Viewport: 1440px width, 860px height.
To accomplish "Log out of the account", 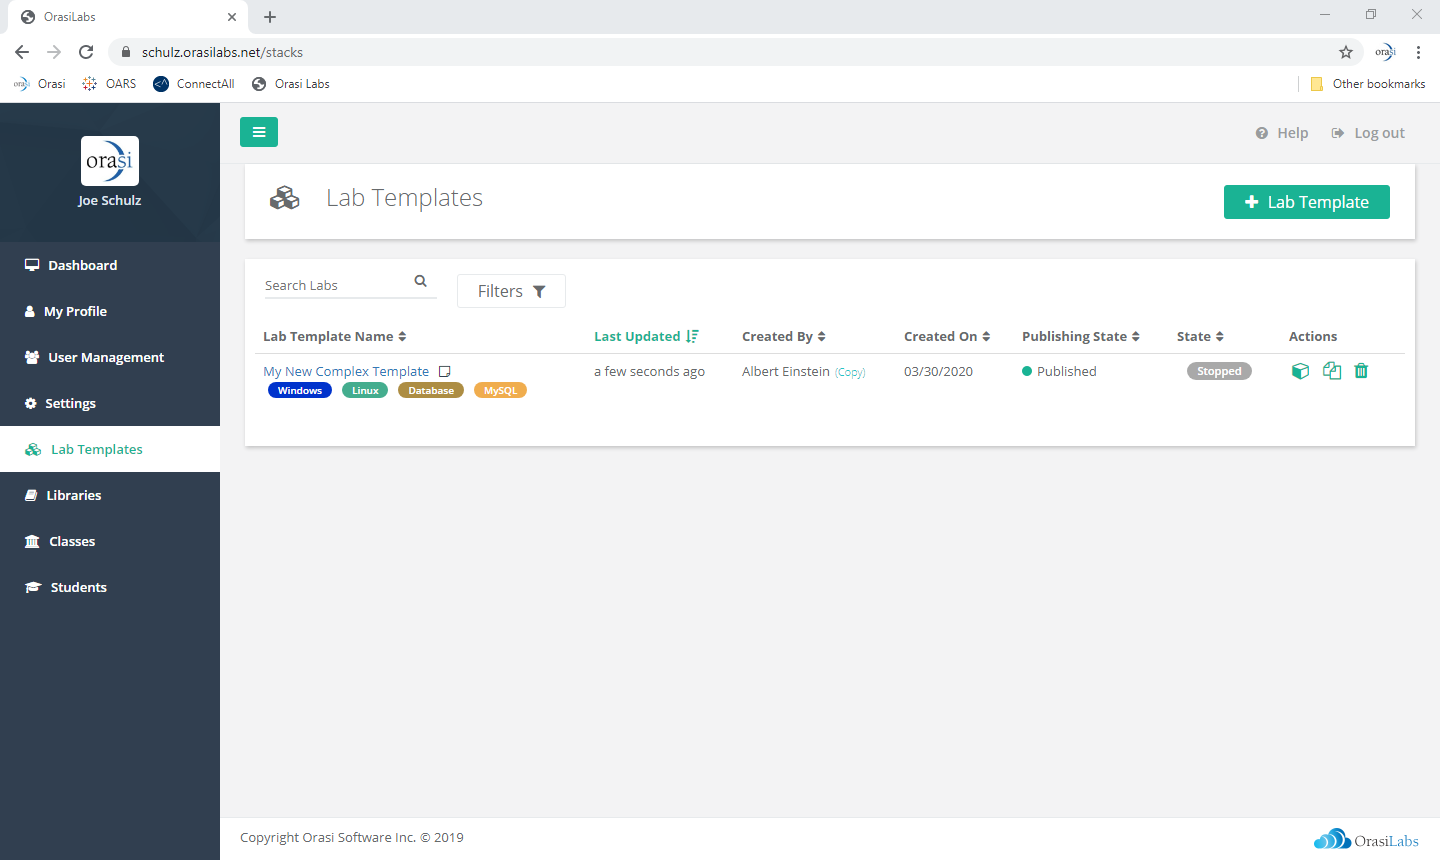I will [1368, 133].
